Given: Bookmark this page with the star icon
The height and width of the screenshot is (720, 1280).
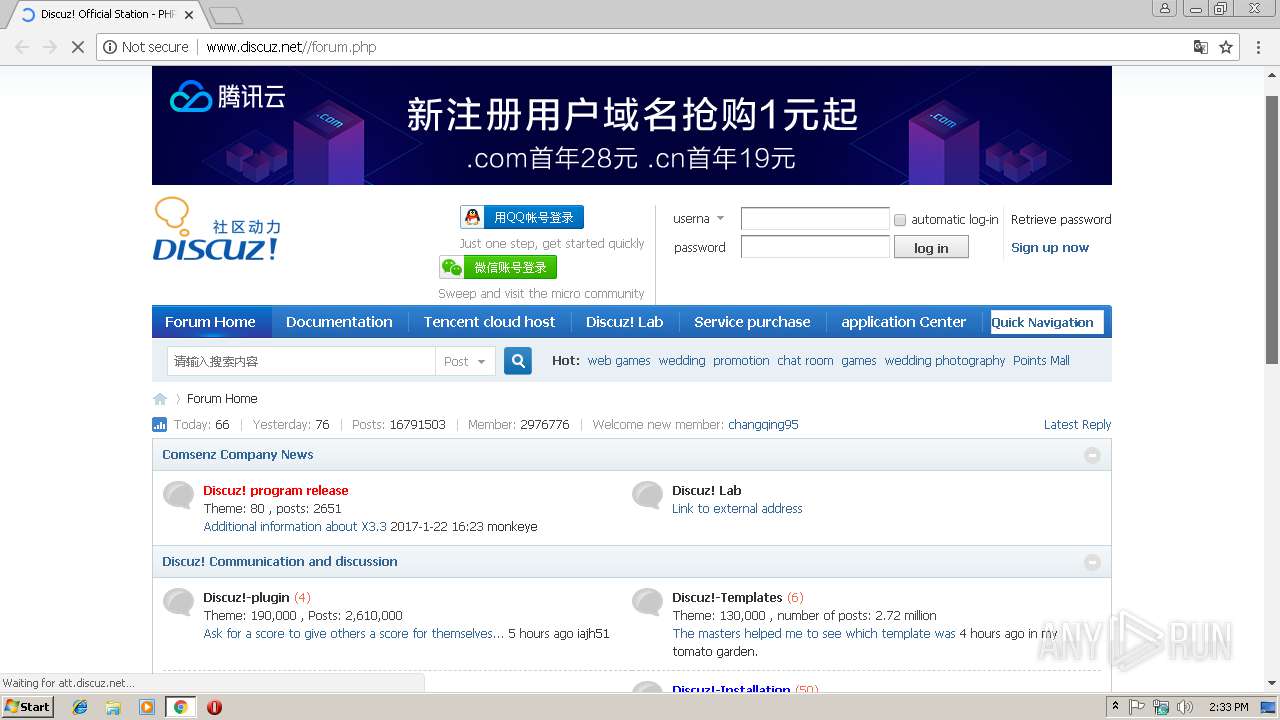Looking at the screenshot, I should [x=1226, y=47].
